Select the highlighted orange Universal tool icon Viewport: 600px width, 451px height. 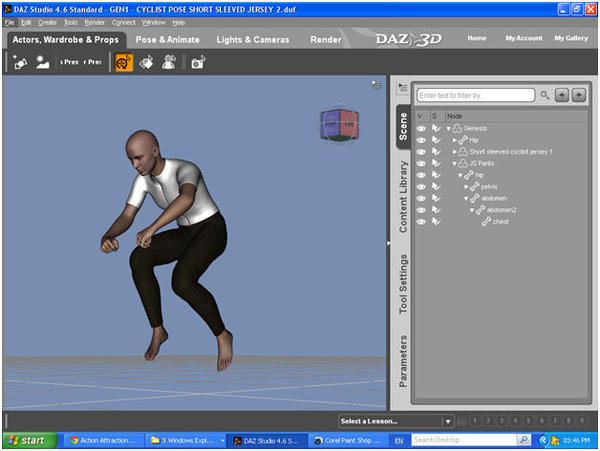pos(124,62)
